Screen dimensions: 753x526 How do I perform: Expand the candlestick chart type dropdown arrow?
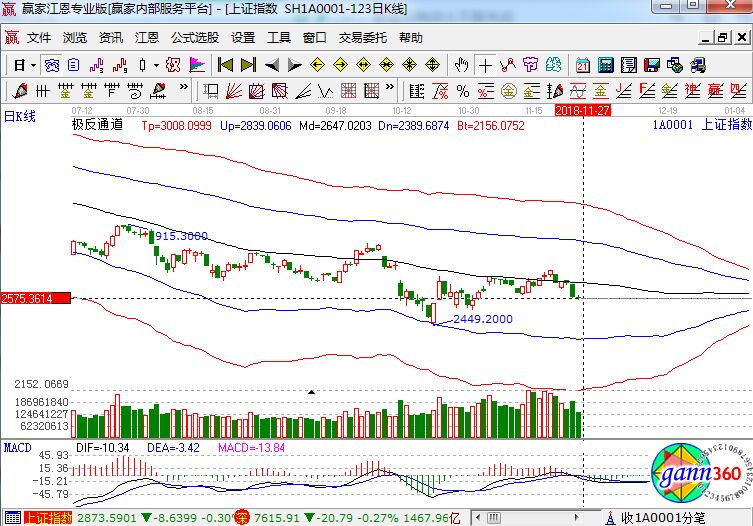coord(155,65)
